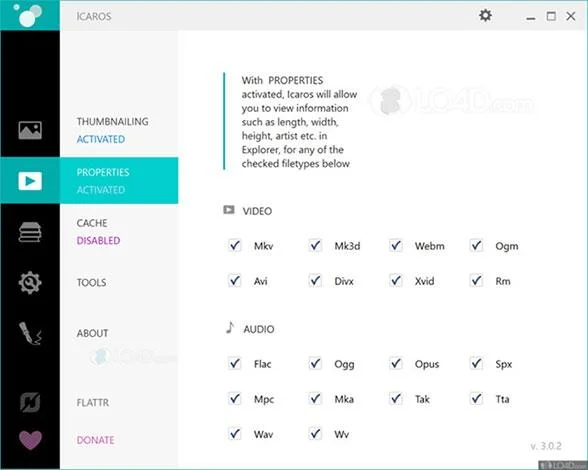Viewport: 588px width, 470px height.
Task: Click the Flattr icon in the sidebar
Action: [x=30, y=402]
